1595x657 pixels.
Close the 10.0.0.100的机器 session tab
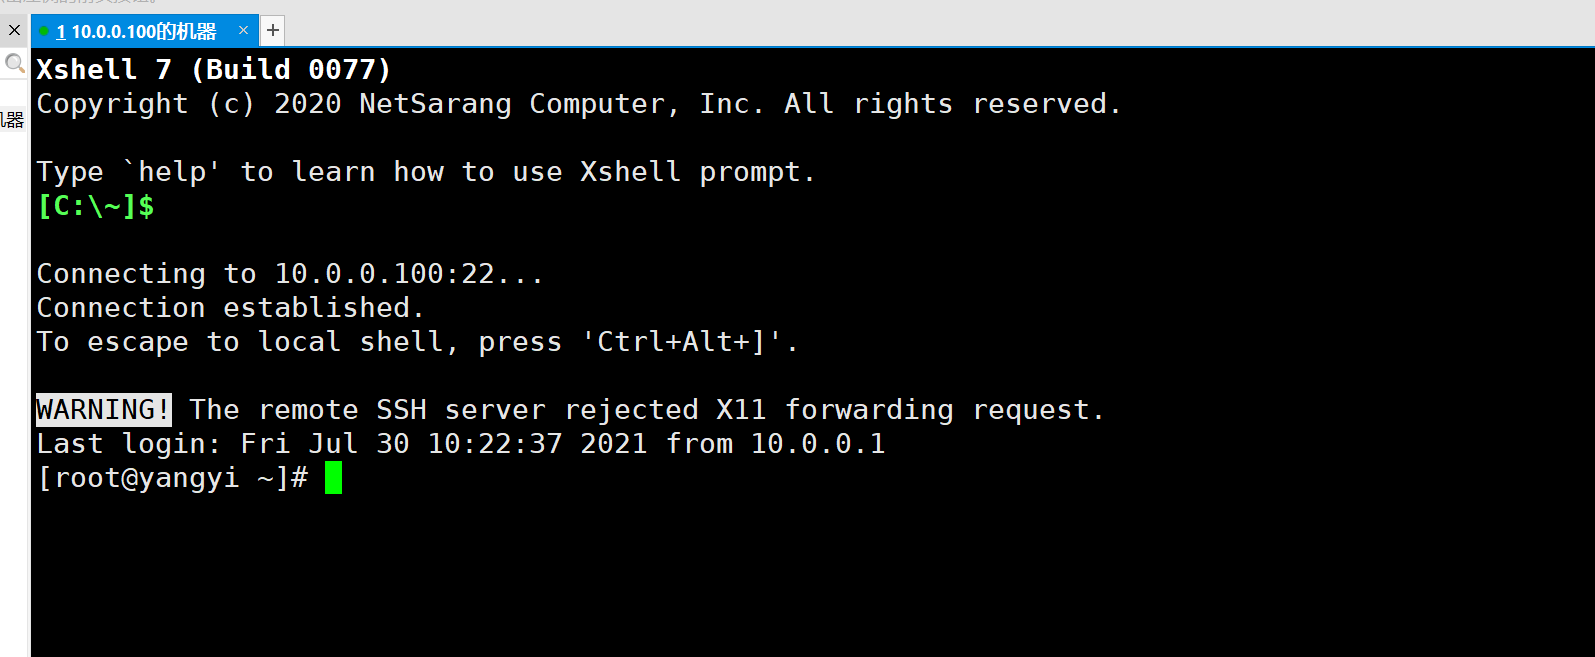(243, 31)
